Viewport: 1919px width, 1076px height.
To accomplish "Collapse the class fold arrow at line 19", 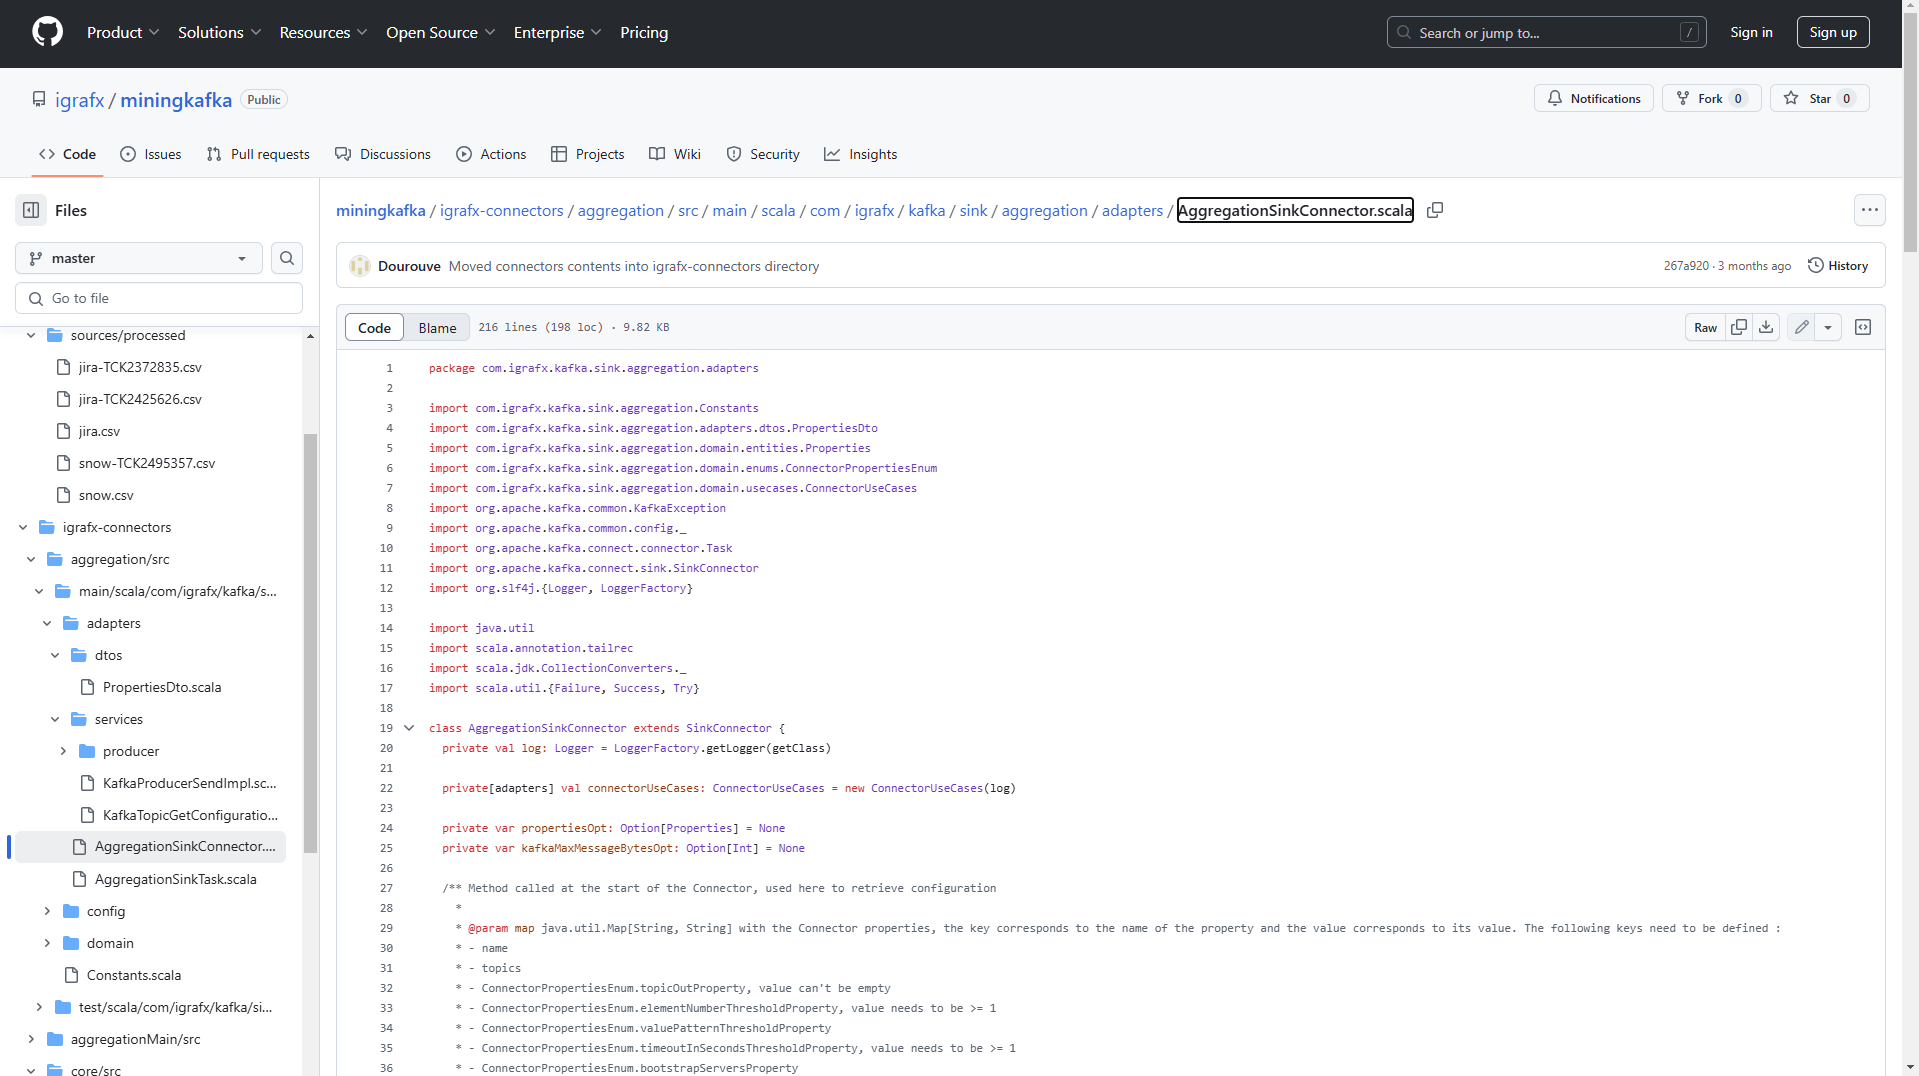I will [409, 728].
